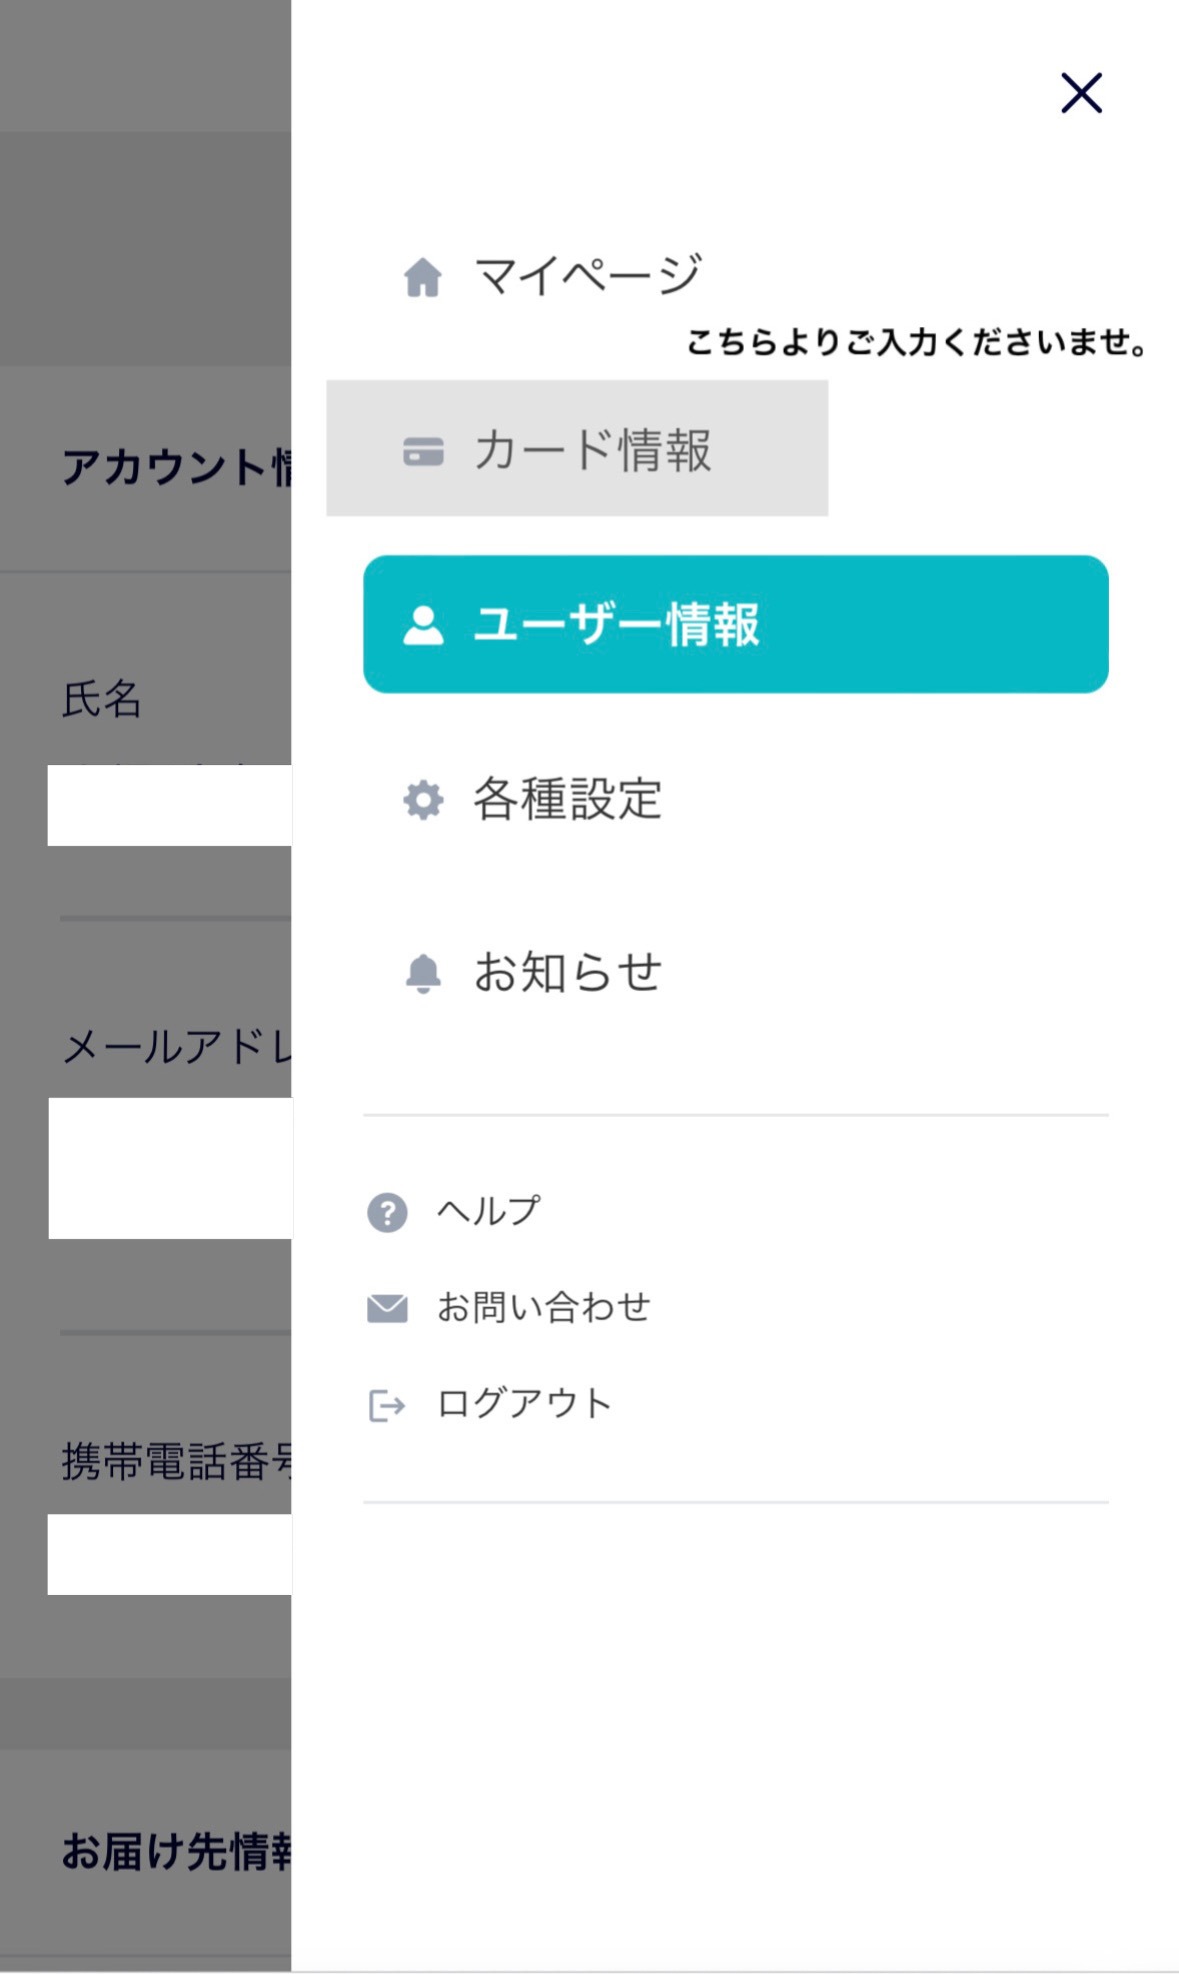The height and width of the screenshot is (1974, 1179).
Task: Click the logout arrow icon
Action: [387, 1405]
